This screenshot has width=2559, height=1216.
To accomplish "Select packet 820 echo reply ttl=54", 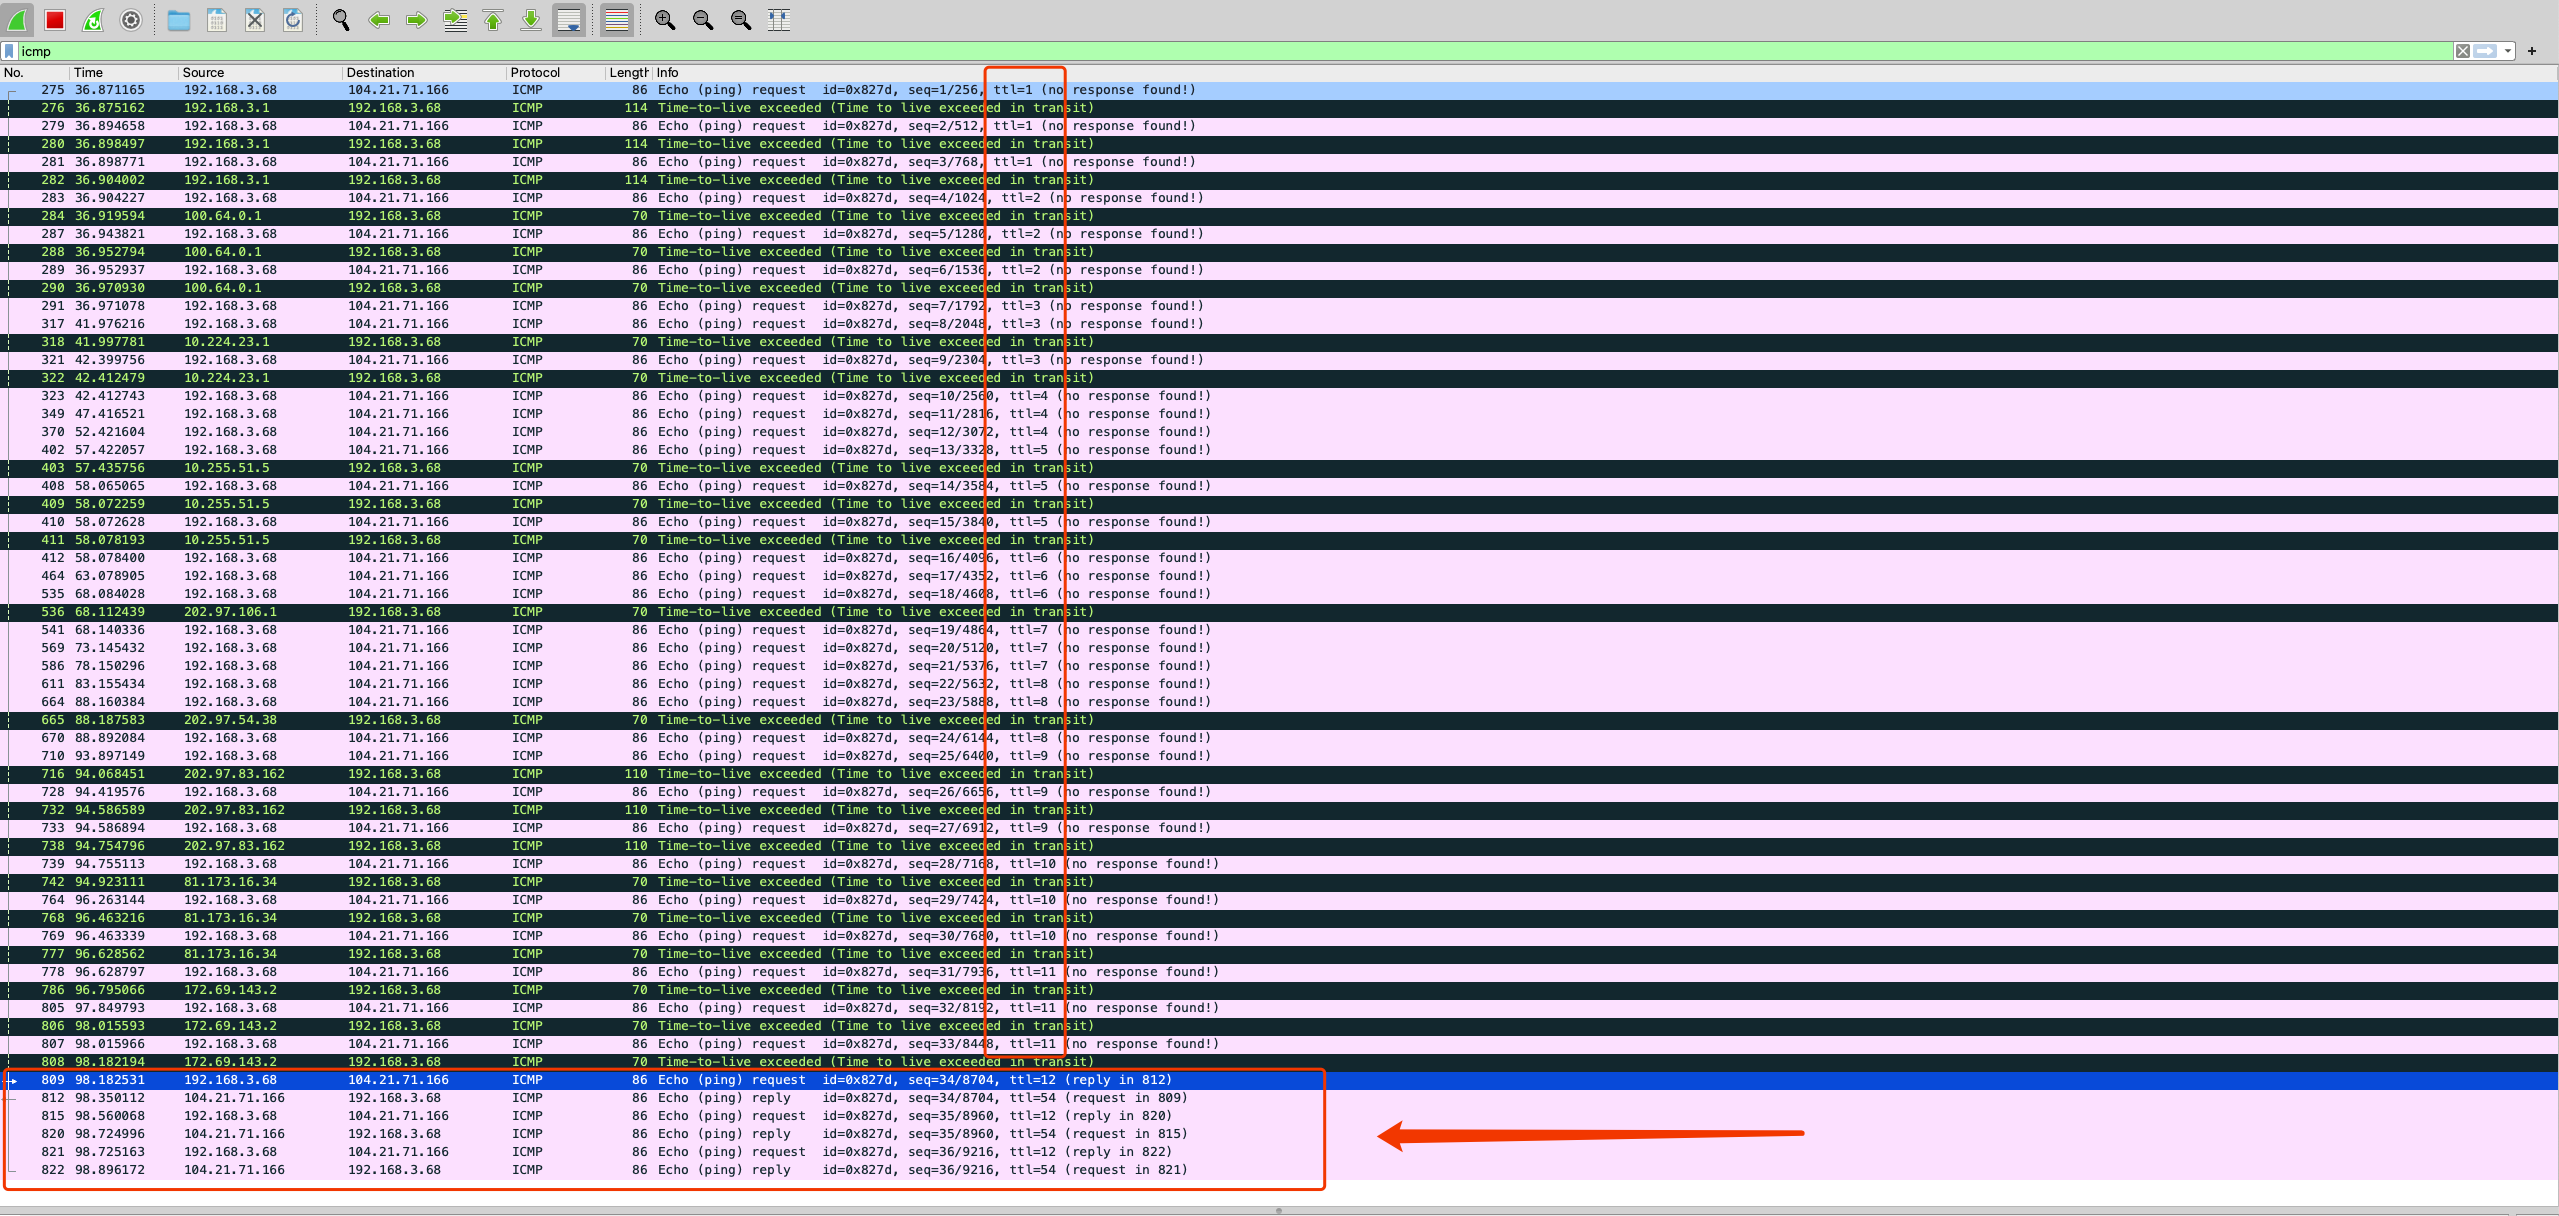I will pos(1279,1134).
